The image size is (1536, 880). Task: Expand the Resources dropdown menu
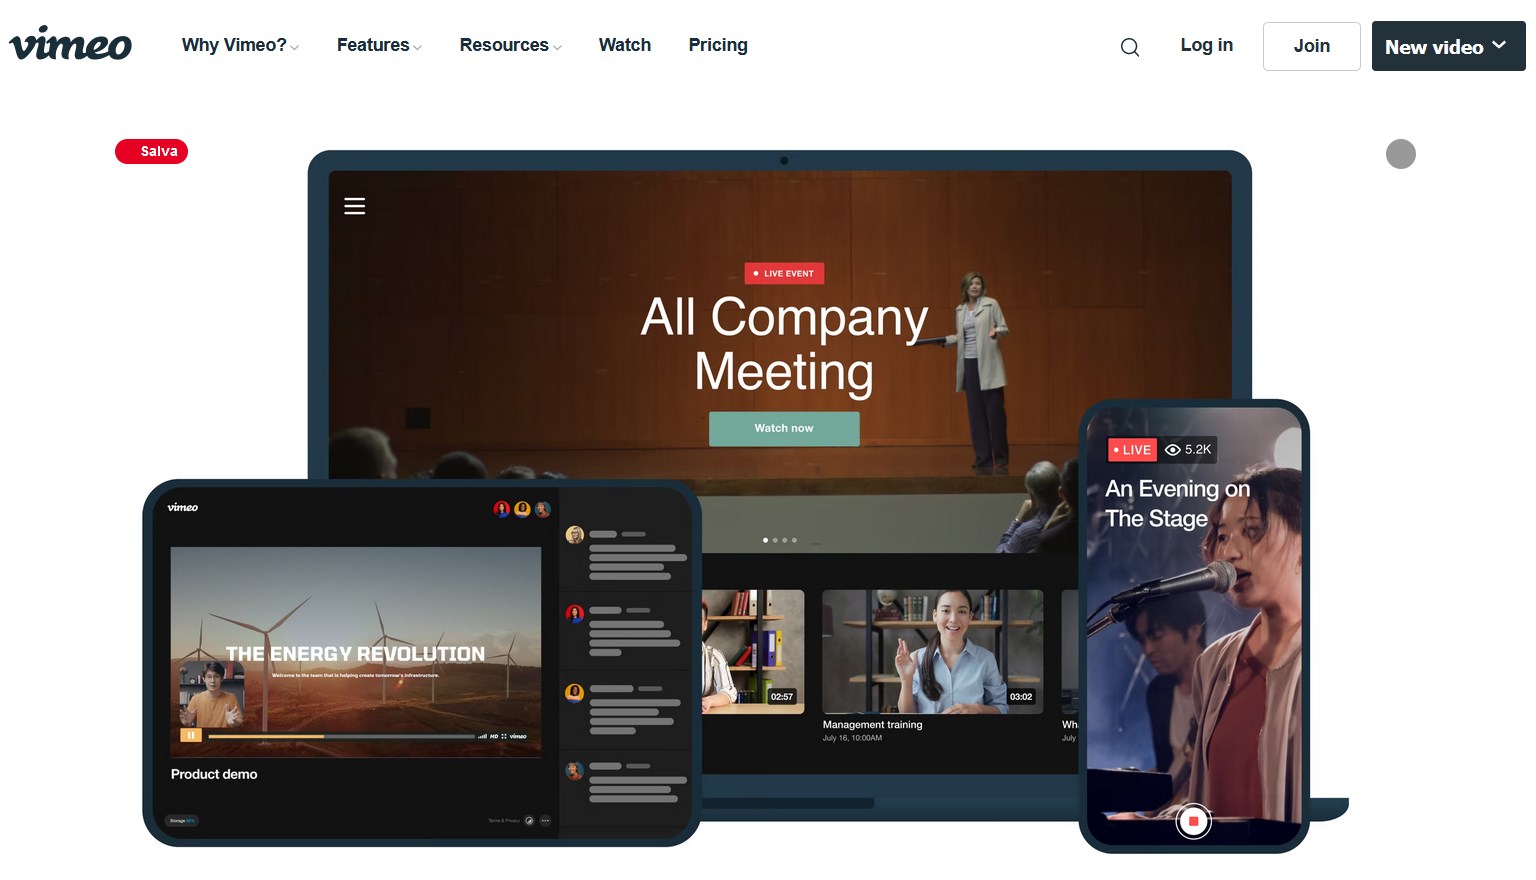[510, 45]
